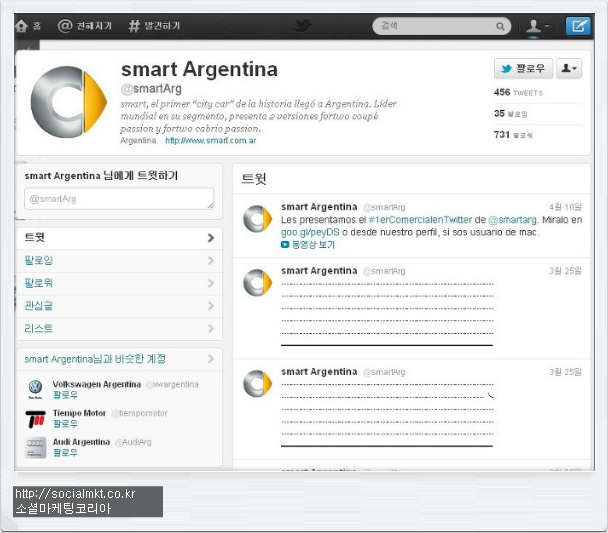Image resolution: width=608 pixels, height=533 pixels.
Task: Expand similar accounts to smart Argentina
Action: [119, 359]
